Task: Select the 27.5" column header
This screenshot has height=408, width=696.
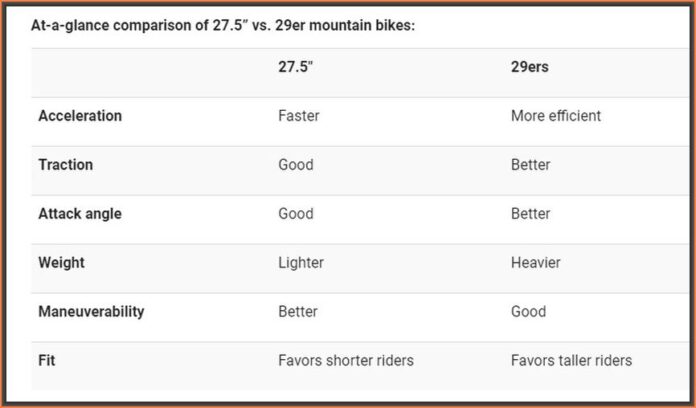Action: (296, 67)
